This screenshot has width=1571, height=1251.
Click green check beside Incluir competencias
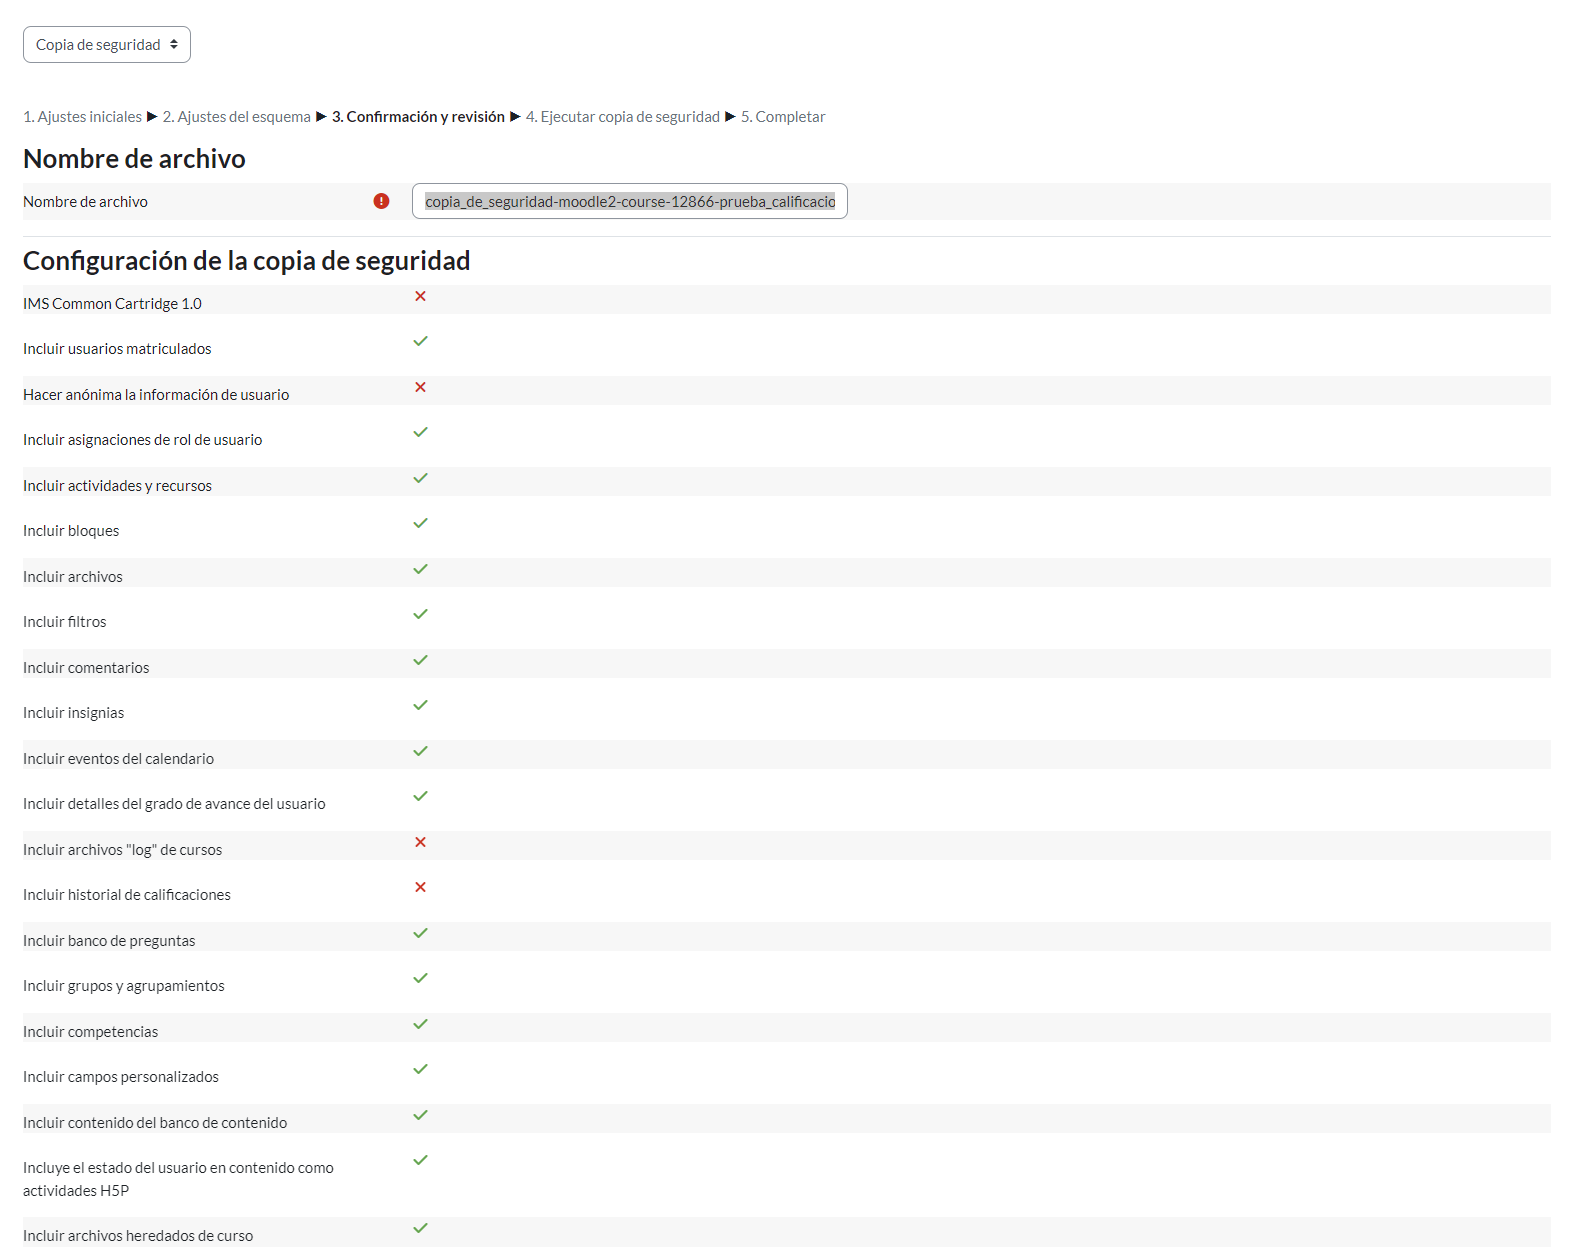tap(420, 1024)
